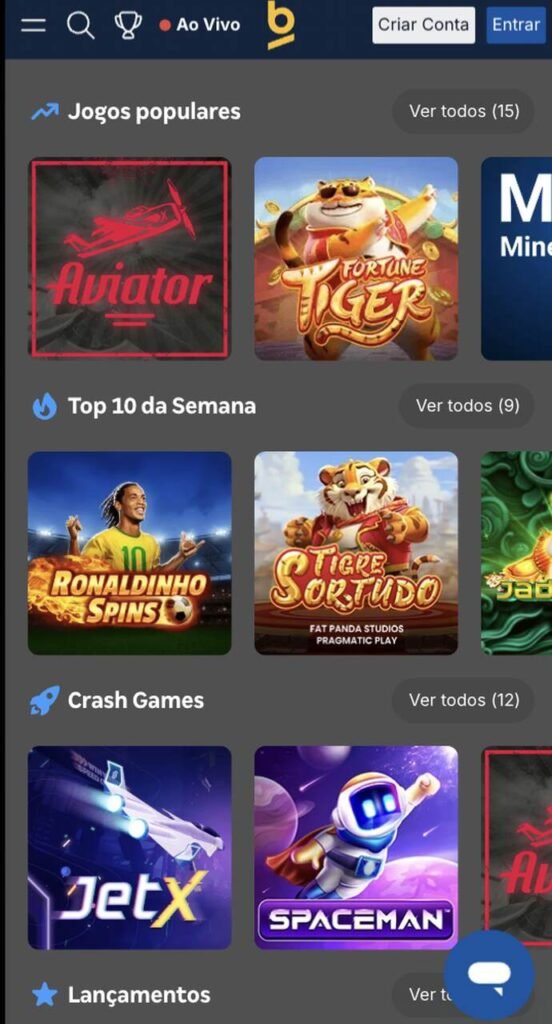Open the Aviator game thumbnail
The width and height of the screenshot is (552, 1024).
[129, 259]
